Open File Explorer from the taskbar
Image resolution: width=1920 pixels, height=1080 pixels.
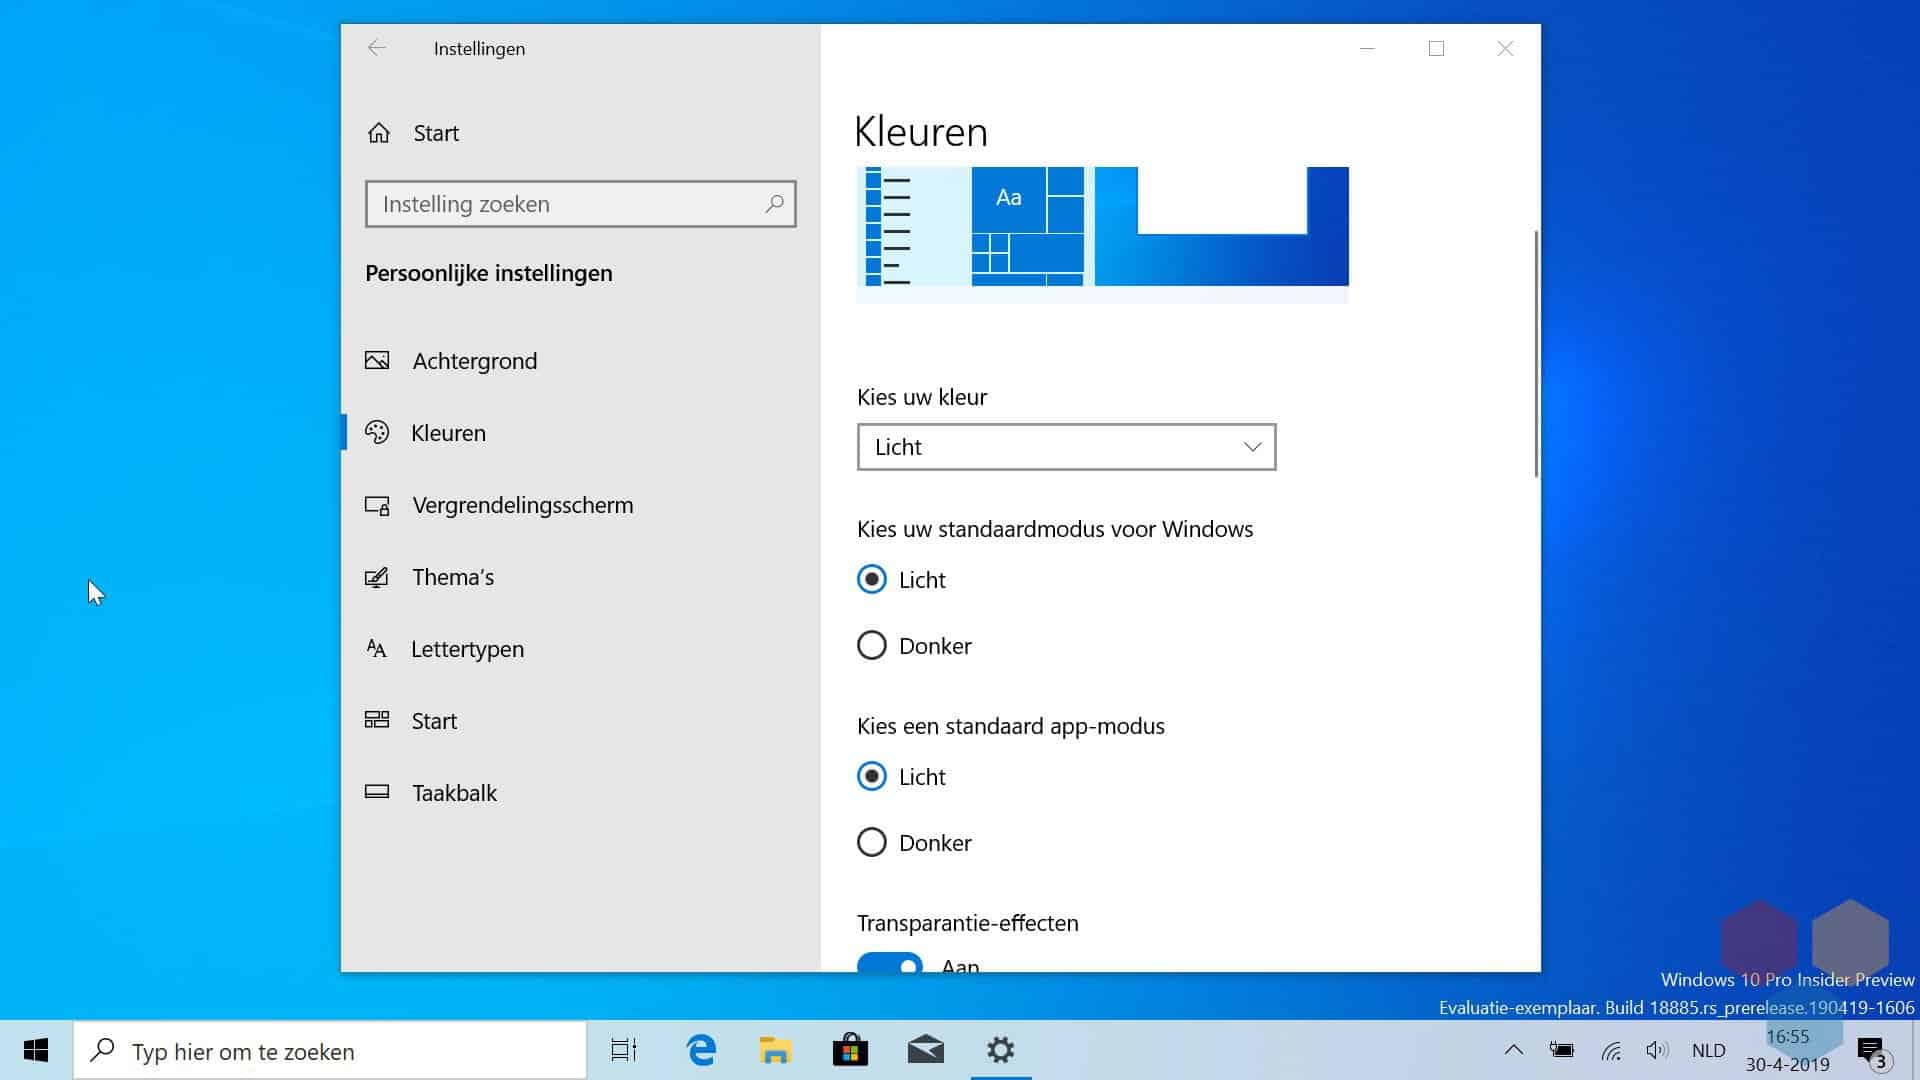pos(775,1050)
